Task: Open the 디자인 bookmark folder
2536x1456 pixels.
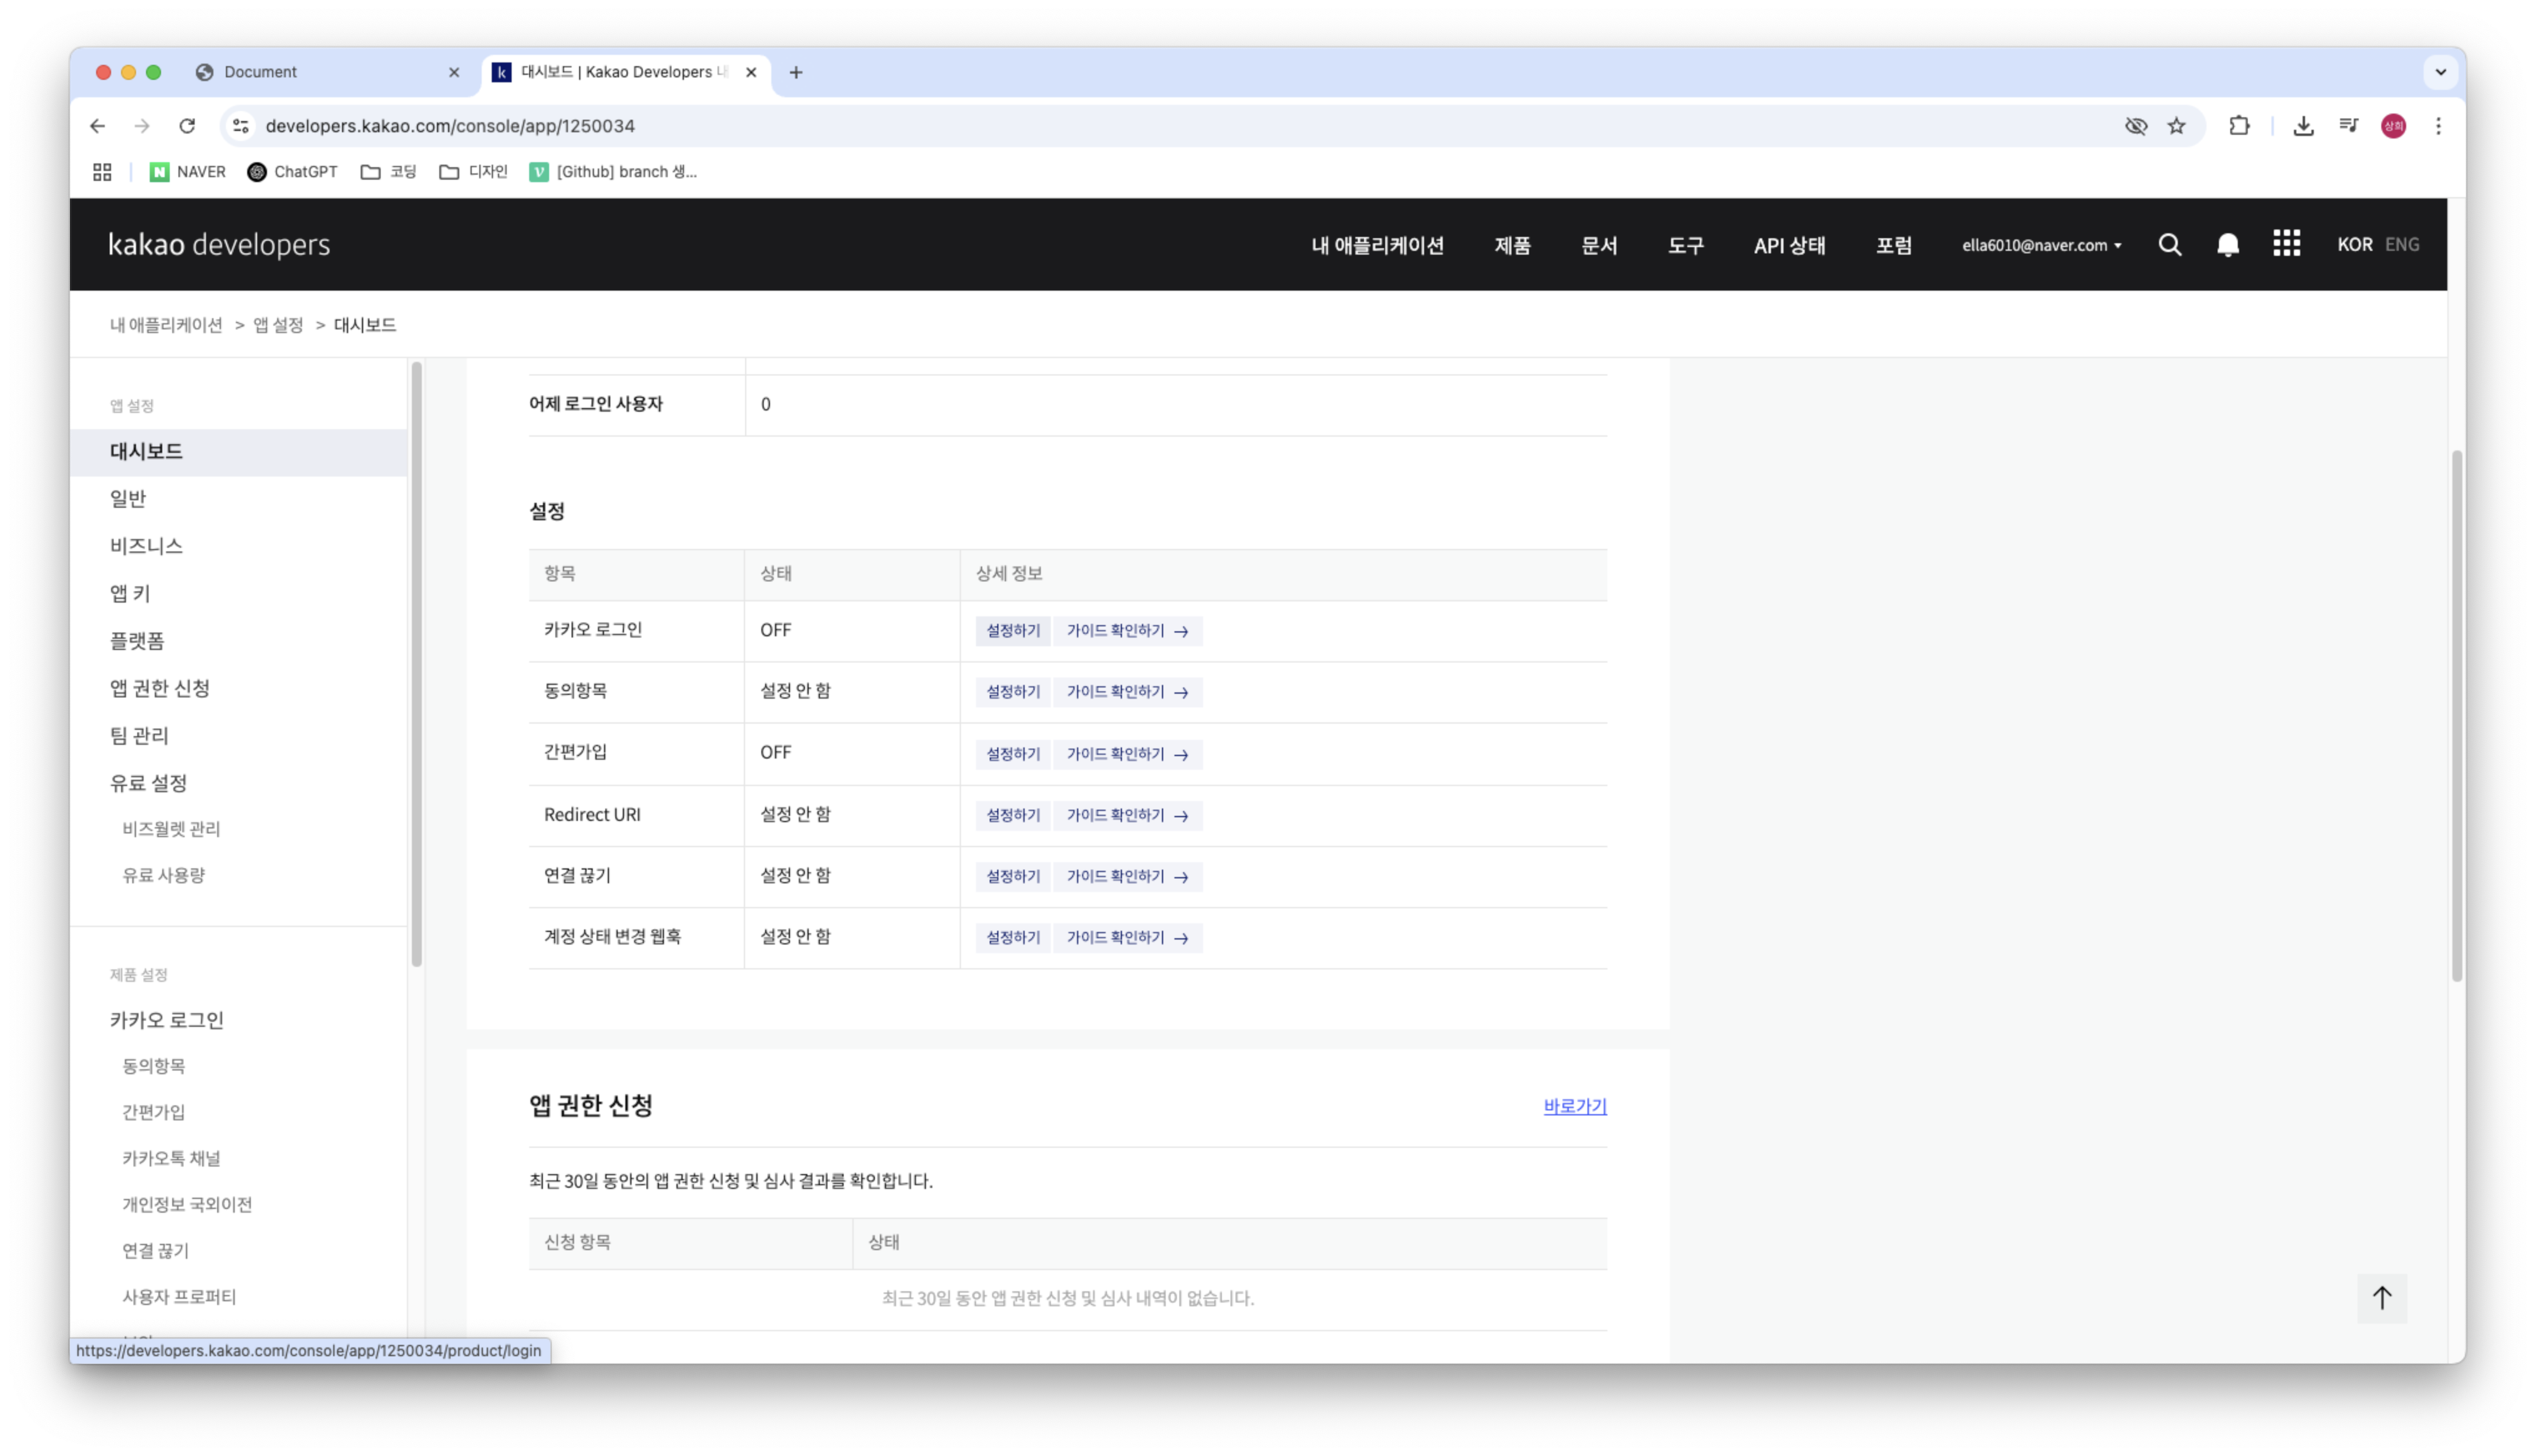Action: [x=473, y=172]
